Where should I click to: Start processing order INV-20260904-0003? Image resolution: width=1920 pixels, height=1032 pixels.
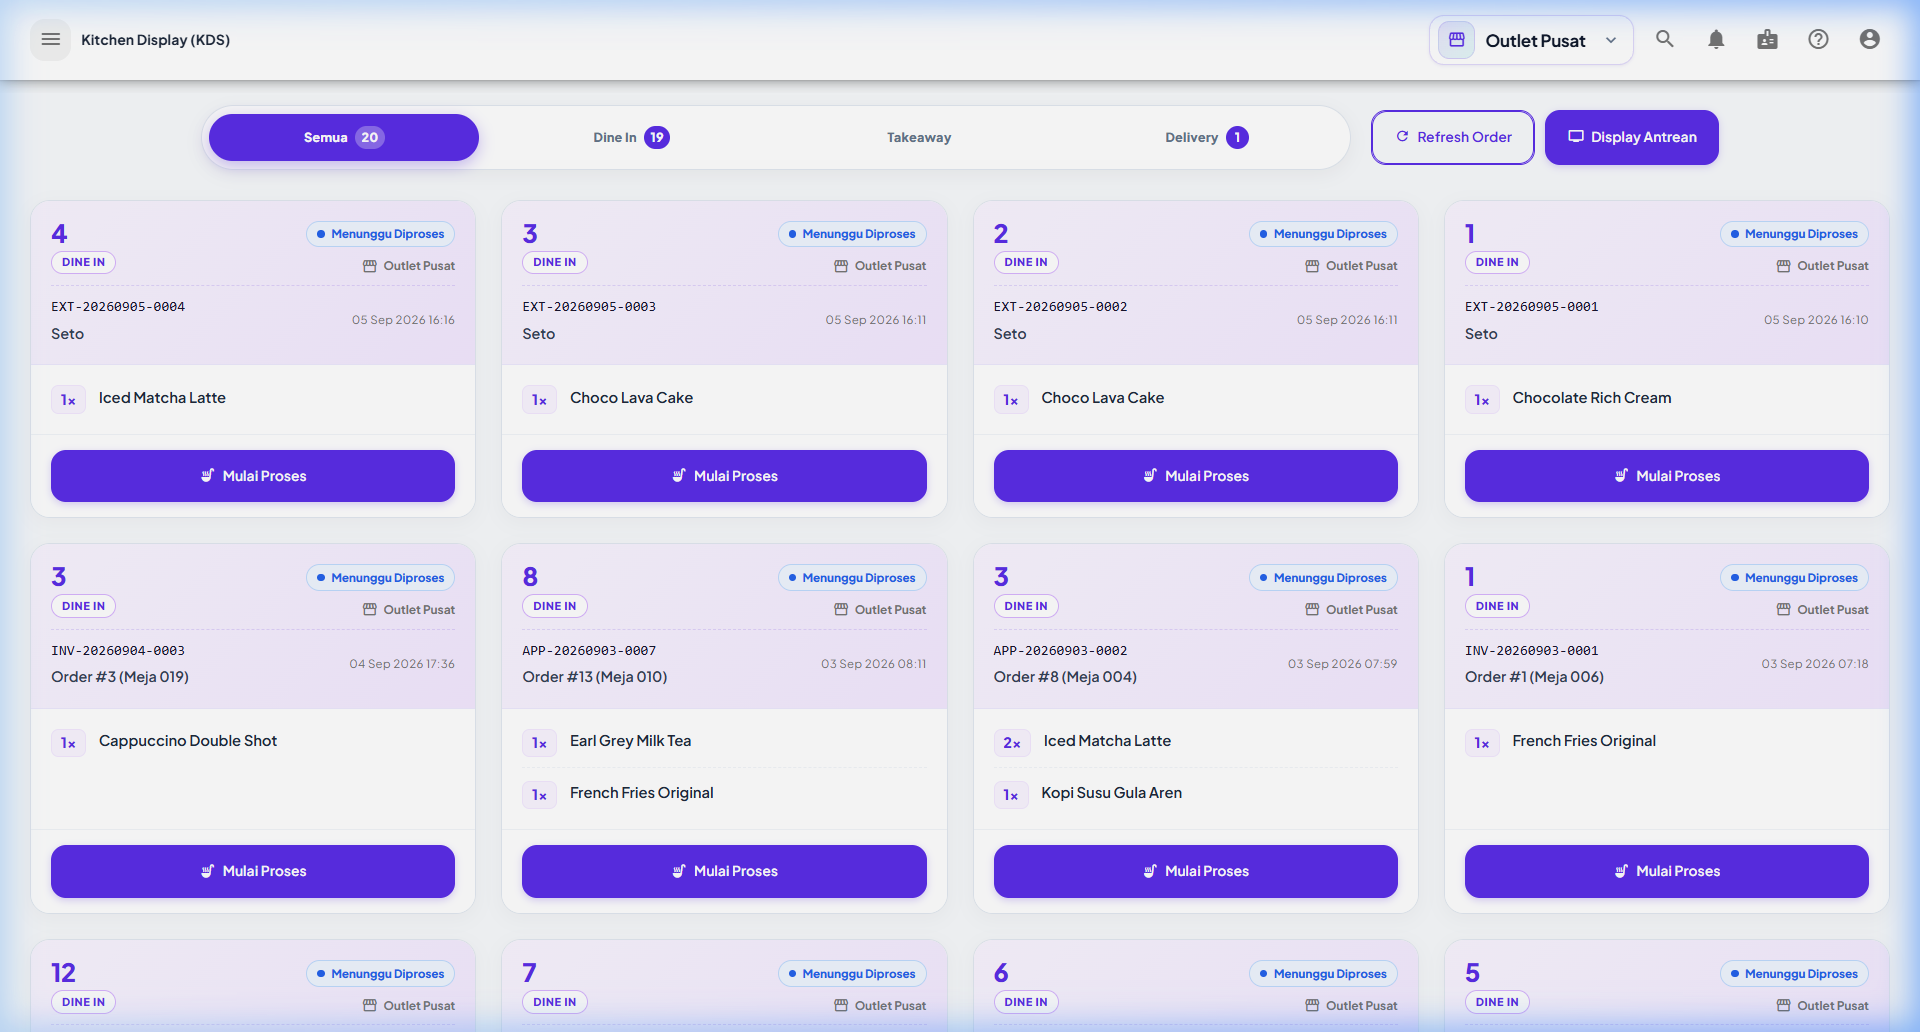(253, 871)
